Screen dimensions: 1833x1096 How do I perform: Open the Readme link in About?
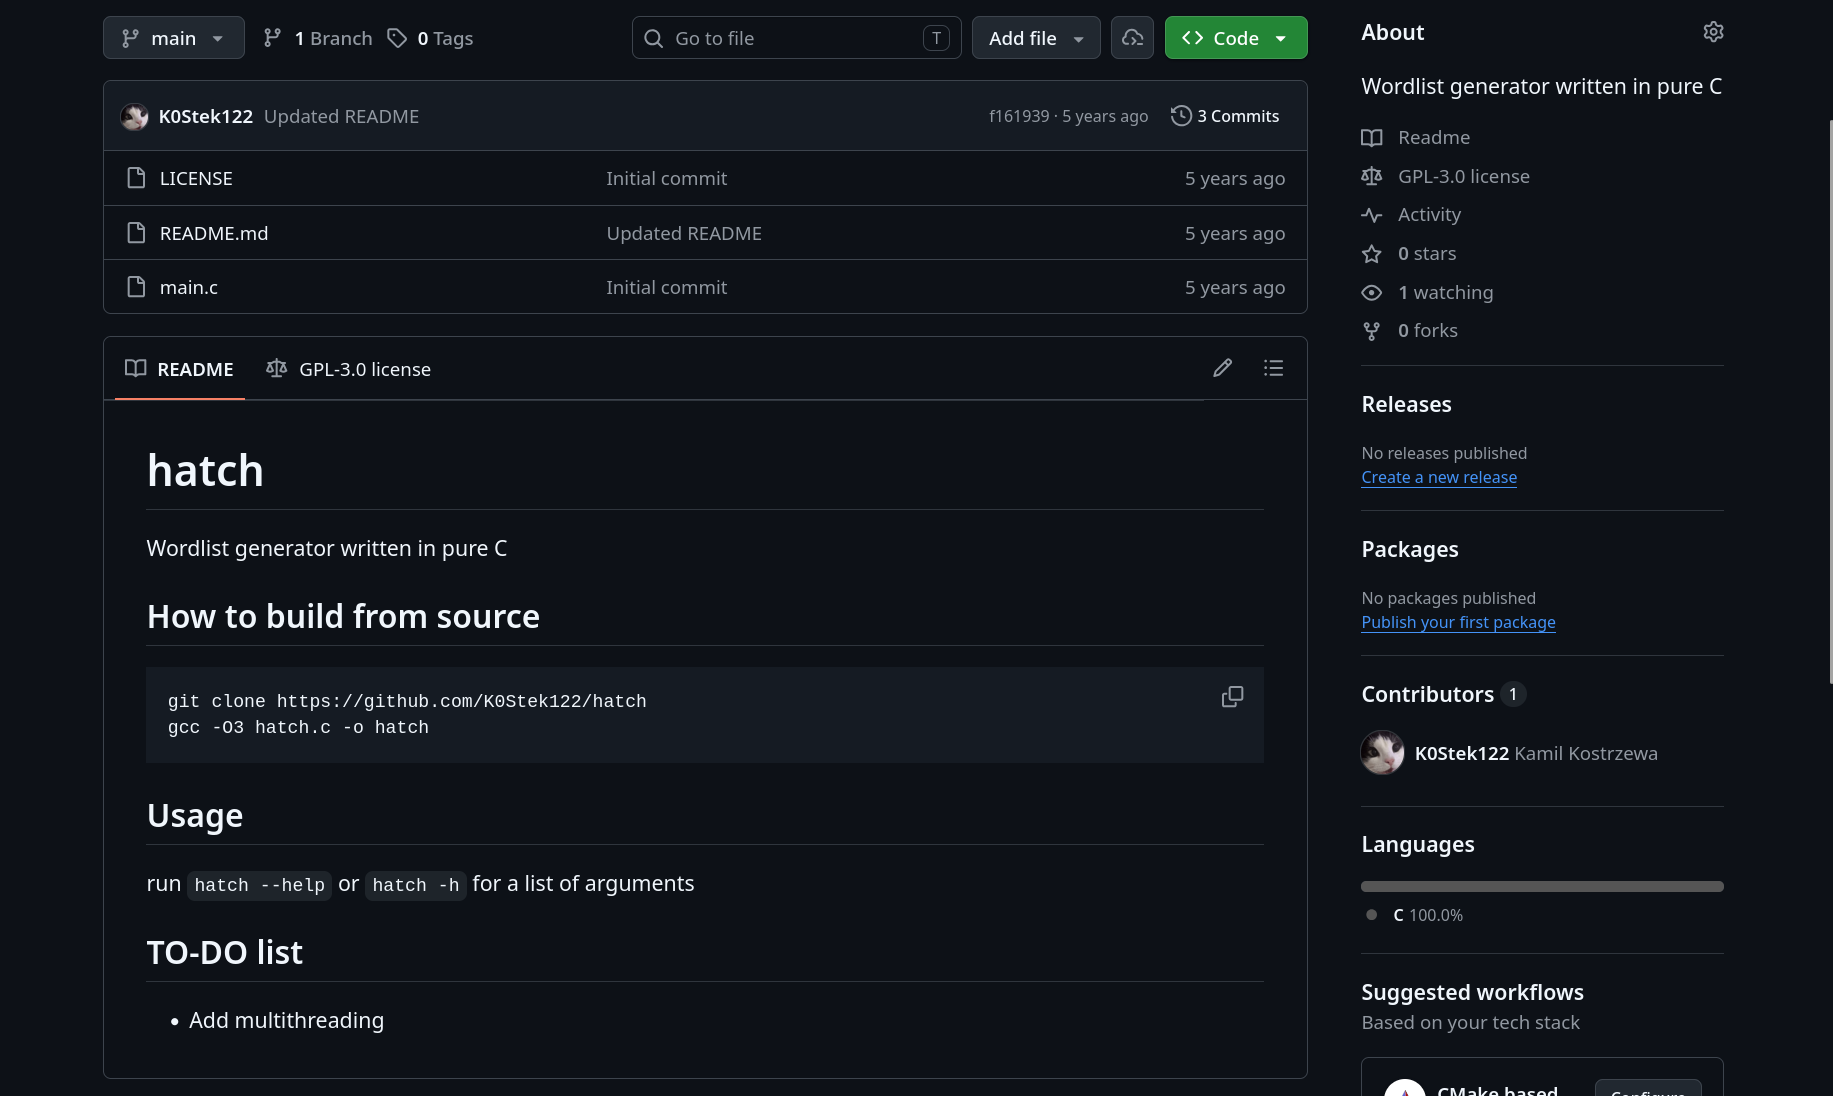[1434, 137]
